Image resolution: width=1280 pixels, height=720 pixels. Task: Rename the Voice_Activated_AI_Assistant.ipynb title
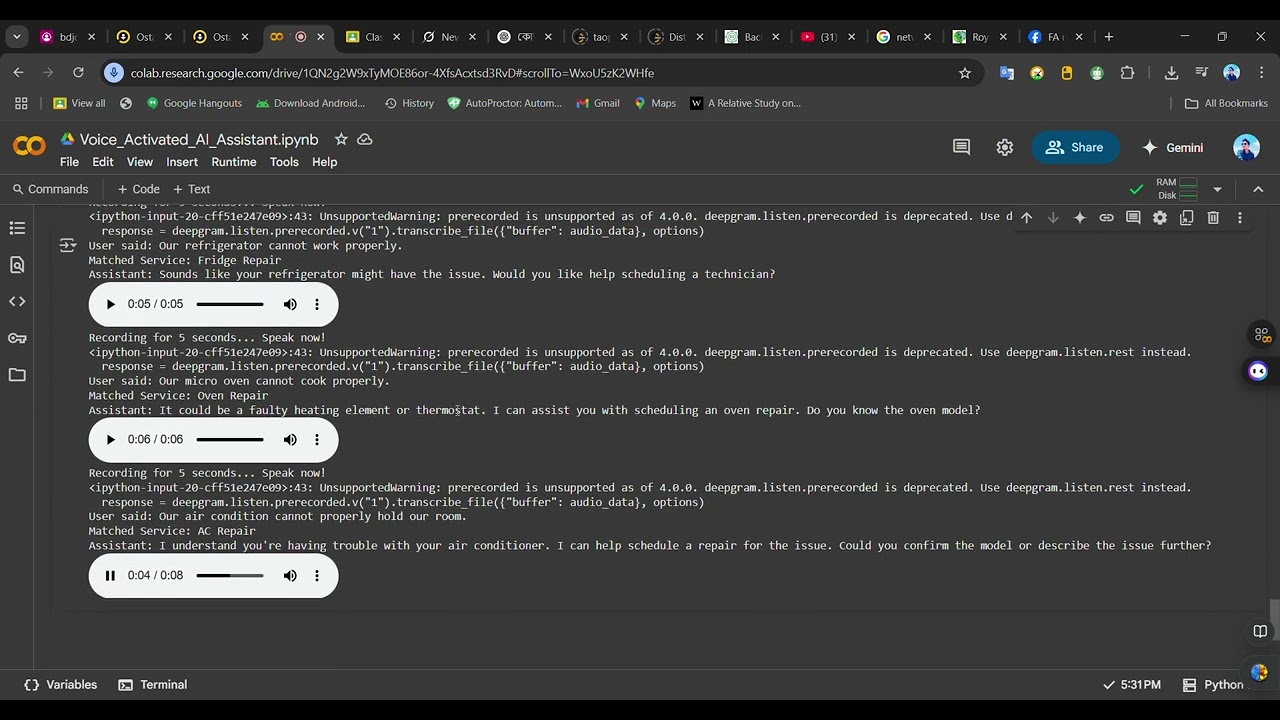199,140
